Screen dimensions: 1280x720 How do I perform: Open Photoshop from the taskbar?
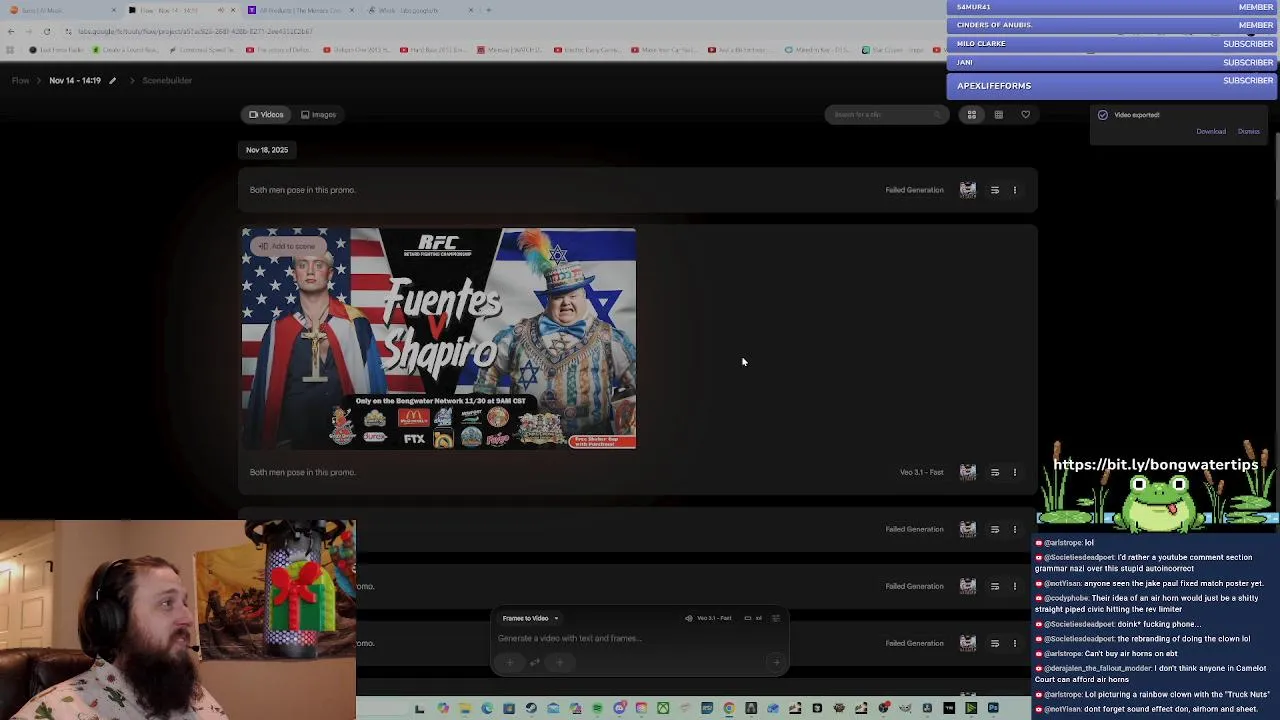click(993, 708)
